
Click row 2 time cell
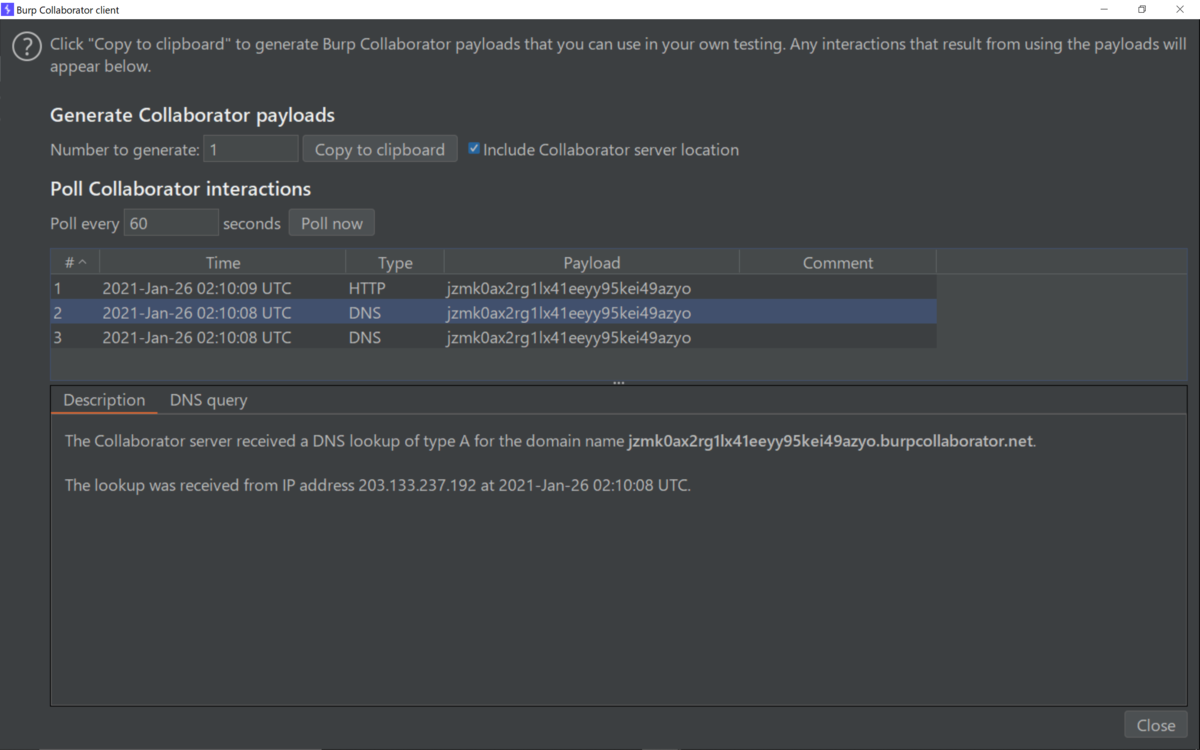coord(223,313)
